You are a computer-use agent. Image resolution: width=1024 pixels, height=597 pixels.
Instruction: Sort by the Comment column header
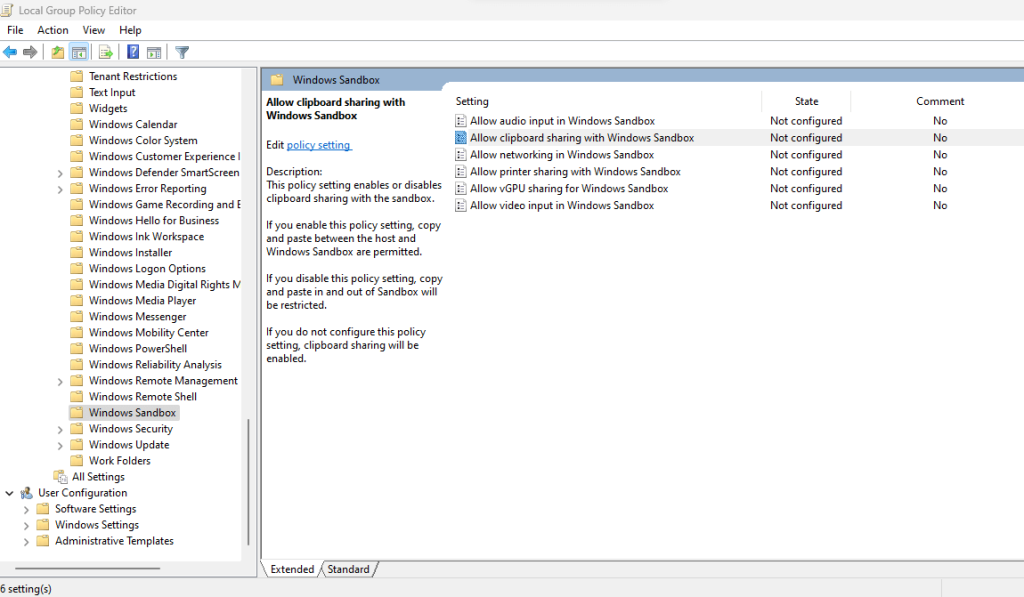[939, 101]
